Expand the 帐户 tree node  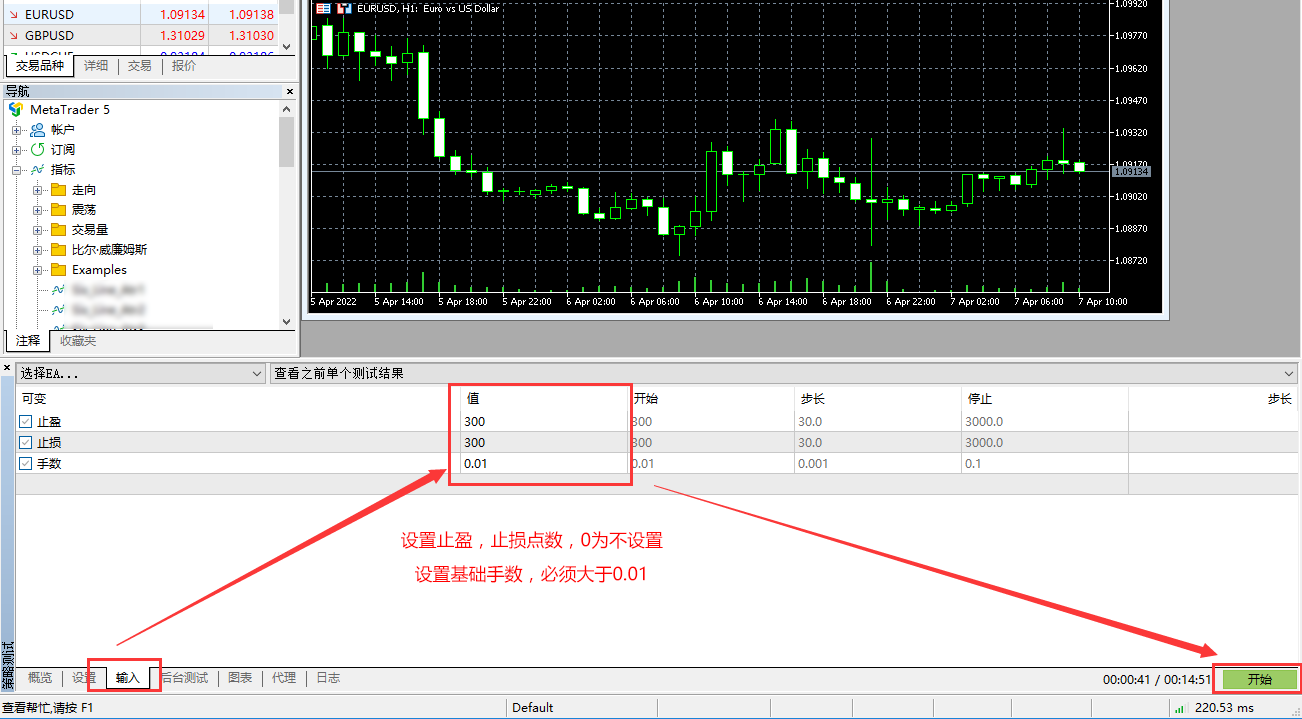16,129
